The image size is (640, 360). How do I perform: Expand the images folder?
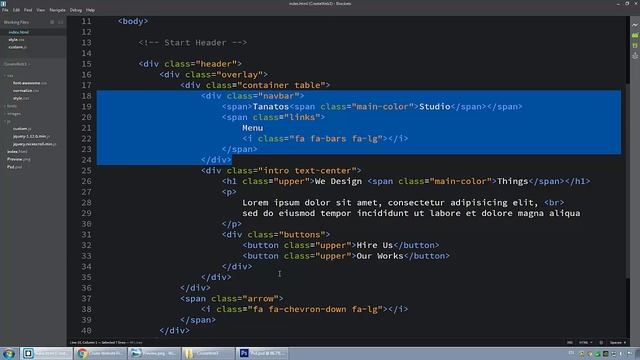click(x=13, y=114)
